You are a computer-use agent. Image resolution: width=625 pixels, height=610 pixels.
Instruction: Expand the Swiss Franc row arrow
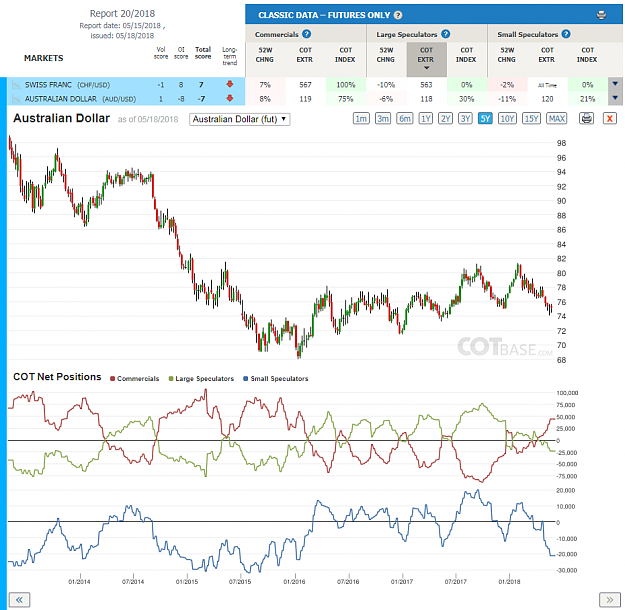point(615,84)
